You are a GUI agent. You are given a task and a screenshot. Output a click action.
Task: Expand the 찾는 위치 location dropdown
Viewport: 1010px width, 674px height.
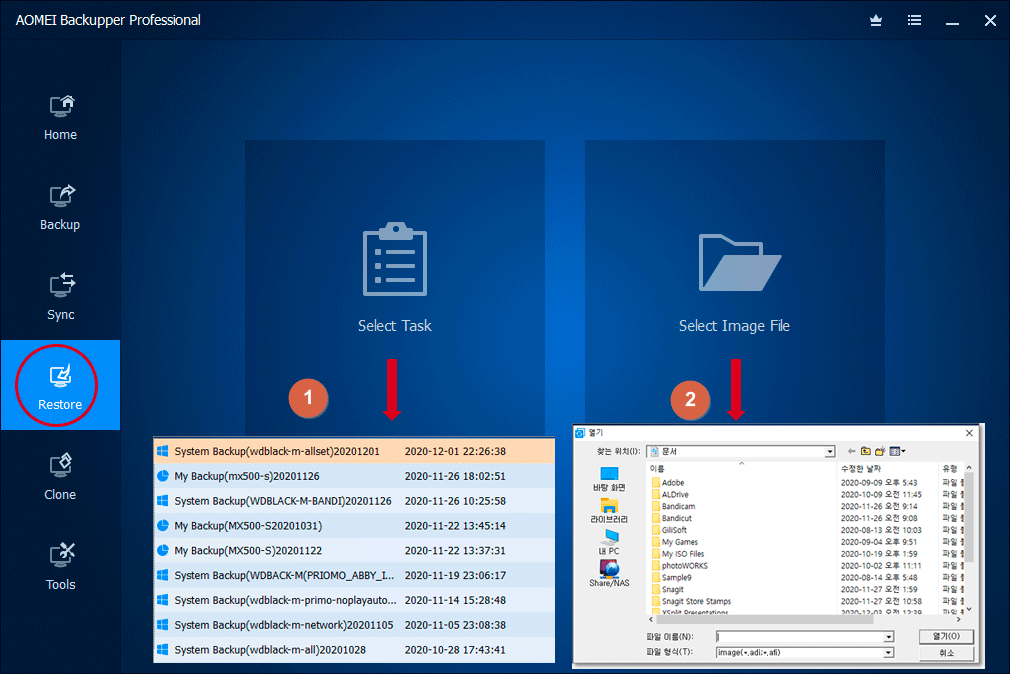pyautogui.click(x=830, y=452)
